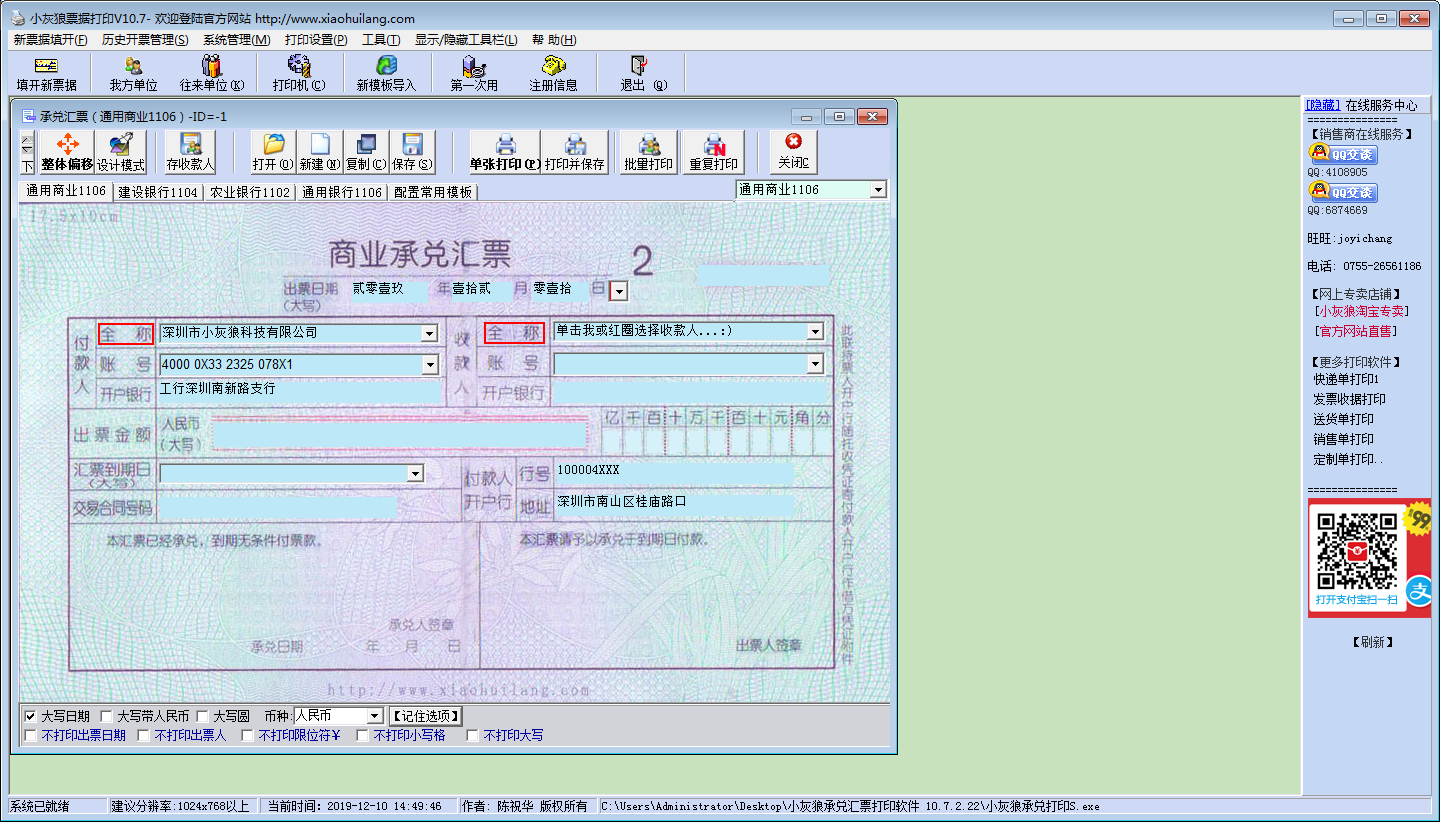Image resolution: width=1440 pixels, height=822 pixels.
Task: Open the 新票据填开 menu
Action: [51, 40]
